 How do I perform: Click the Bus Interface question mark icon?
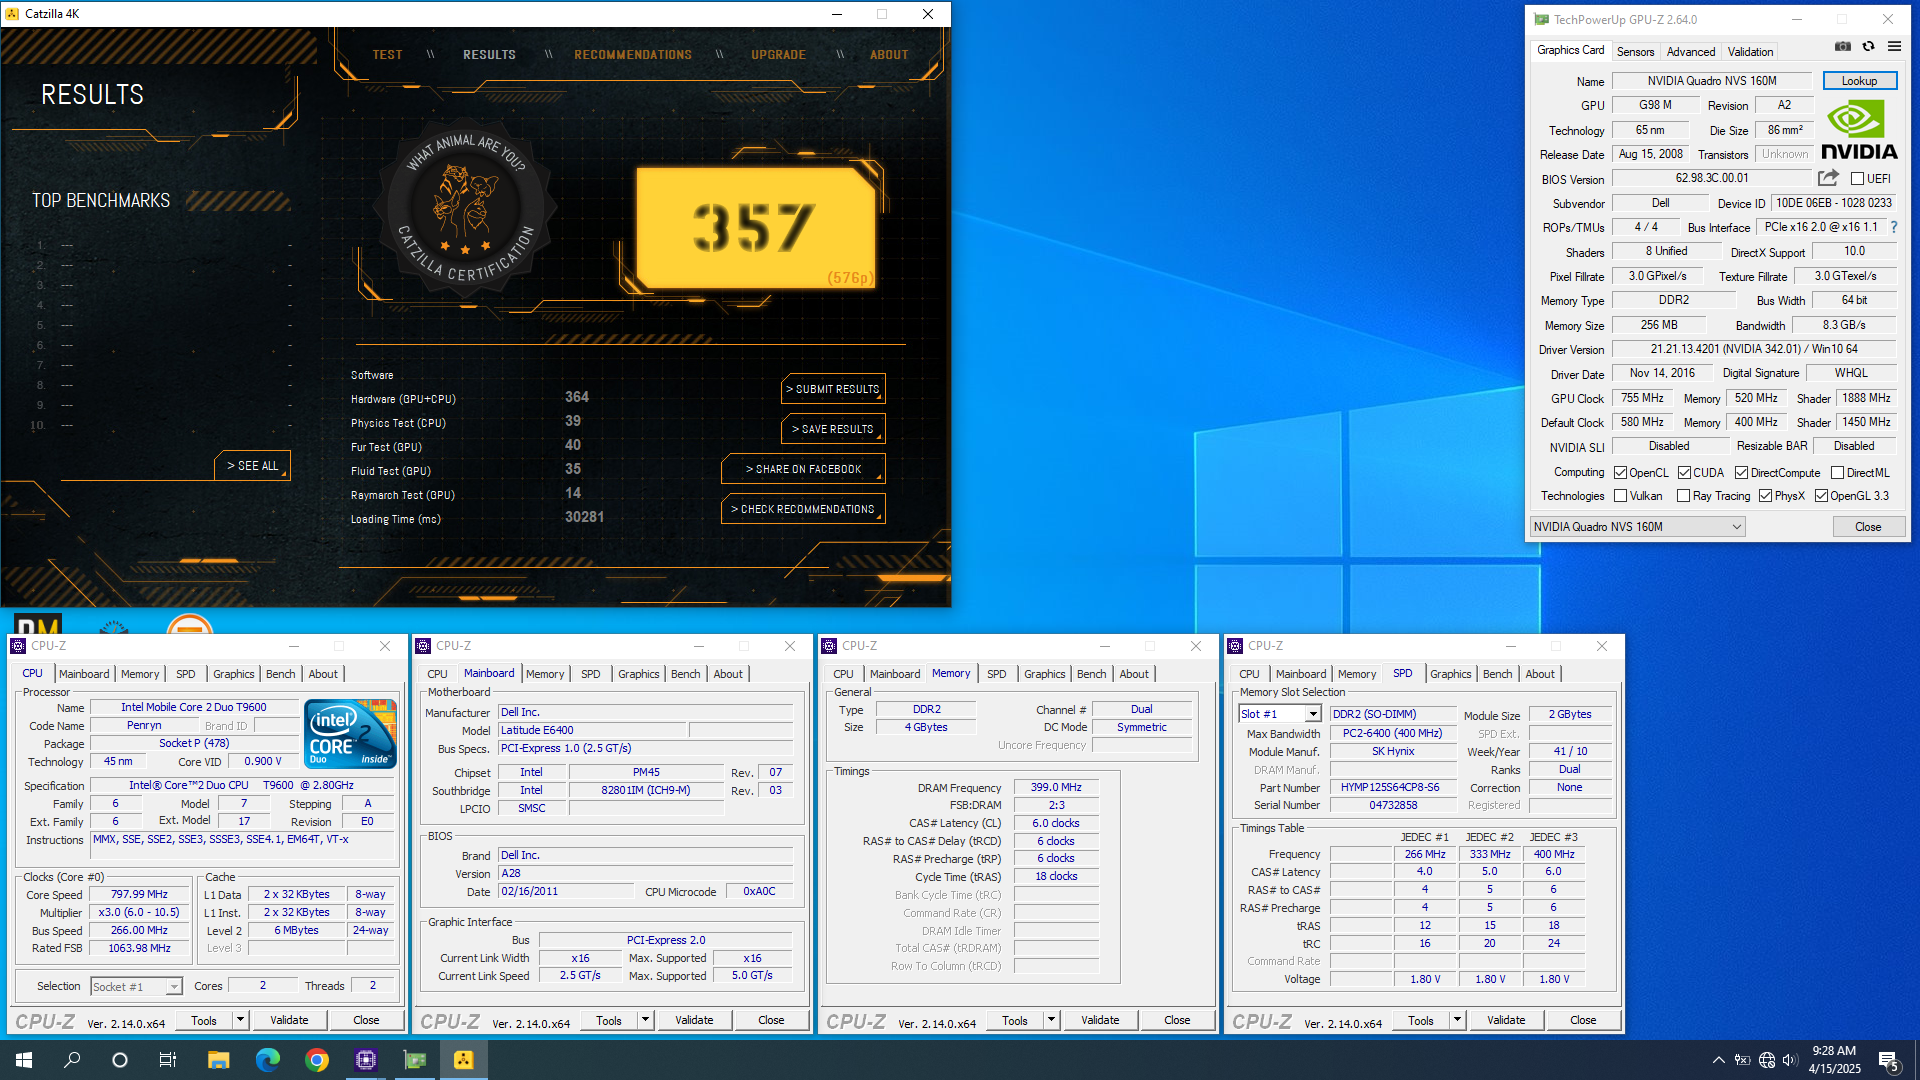(1893, 228)
